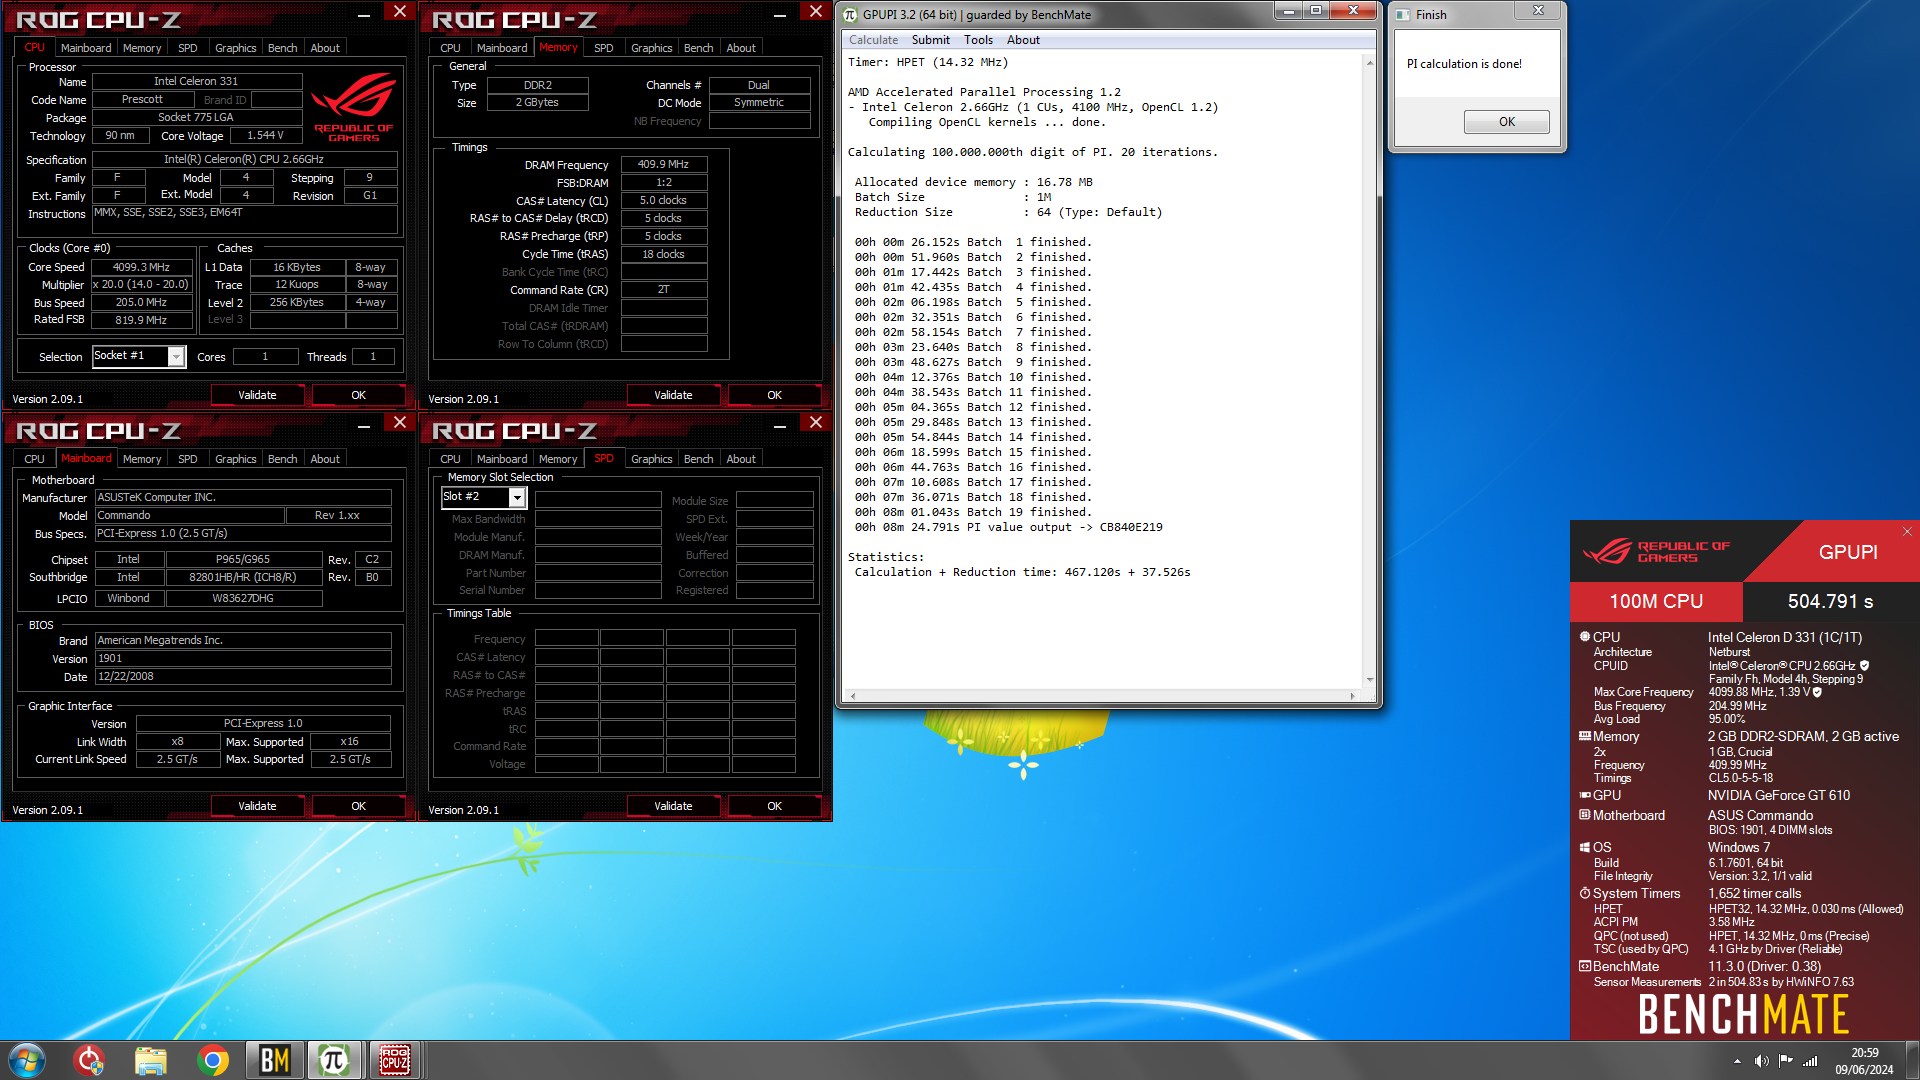
Task: Maximize the GPUPI window
Action: (x=1316, y=11)
